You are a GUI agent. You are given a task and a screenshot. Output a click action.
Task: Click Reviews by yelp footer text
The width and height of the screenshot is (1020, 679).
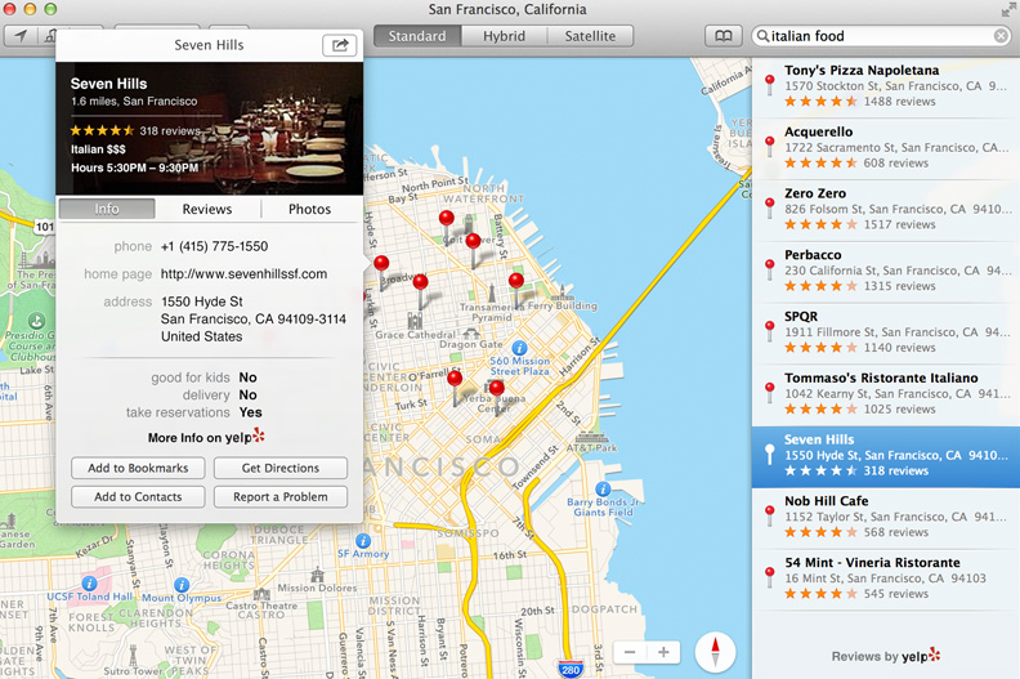[x=885, y=656]
